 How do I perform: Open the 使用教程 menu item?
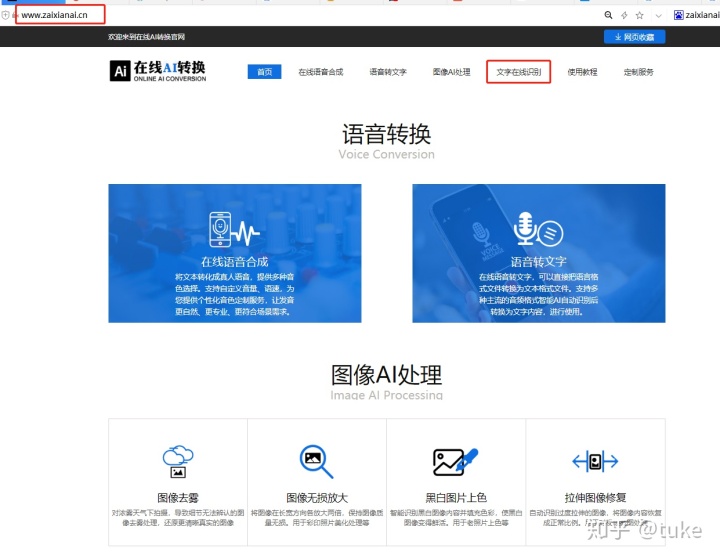(582, 72)
